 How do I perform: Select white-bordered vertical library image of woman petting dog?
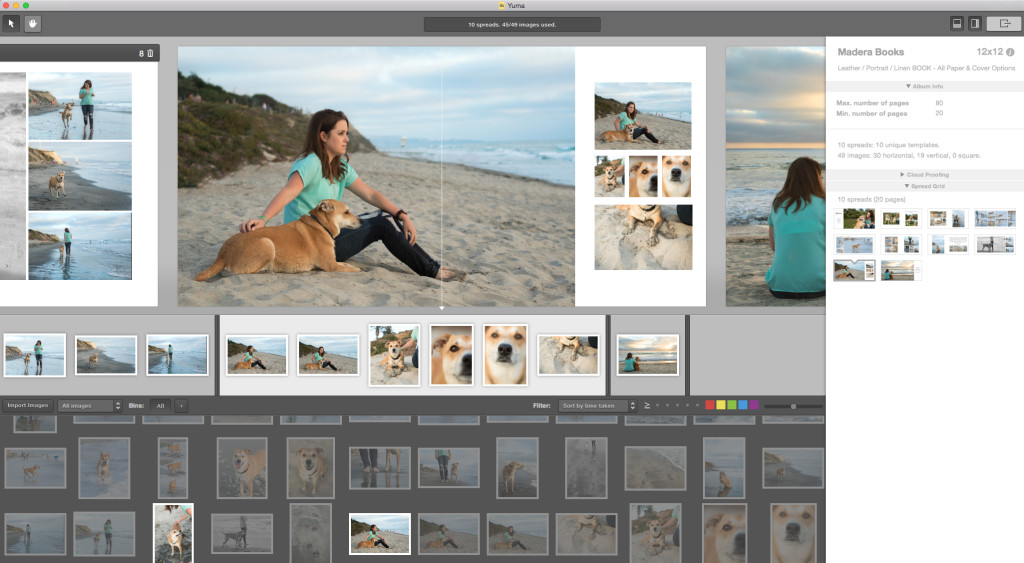173,533
